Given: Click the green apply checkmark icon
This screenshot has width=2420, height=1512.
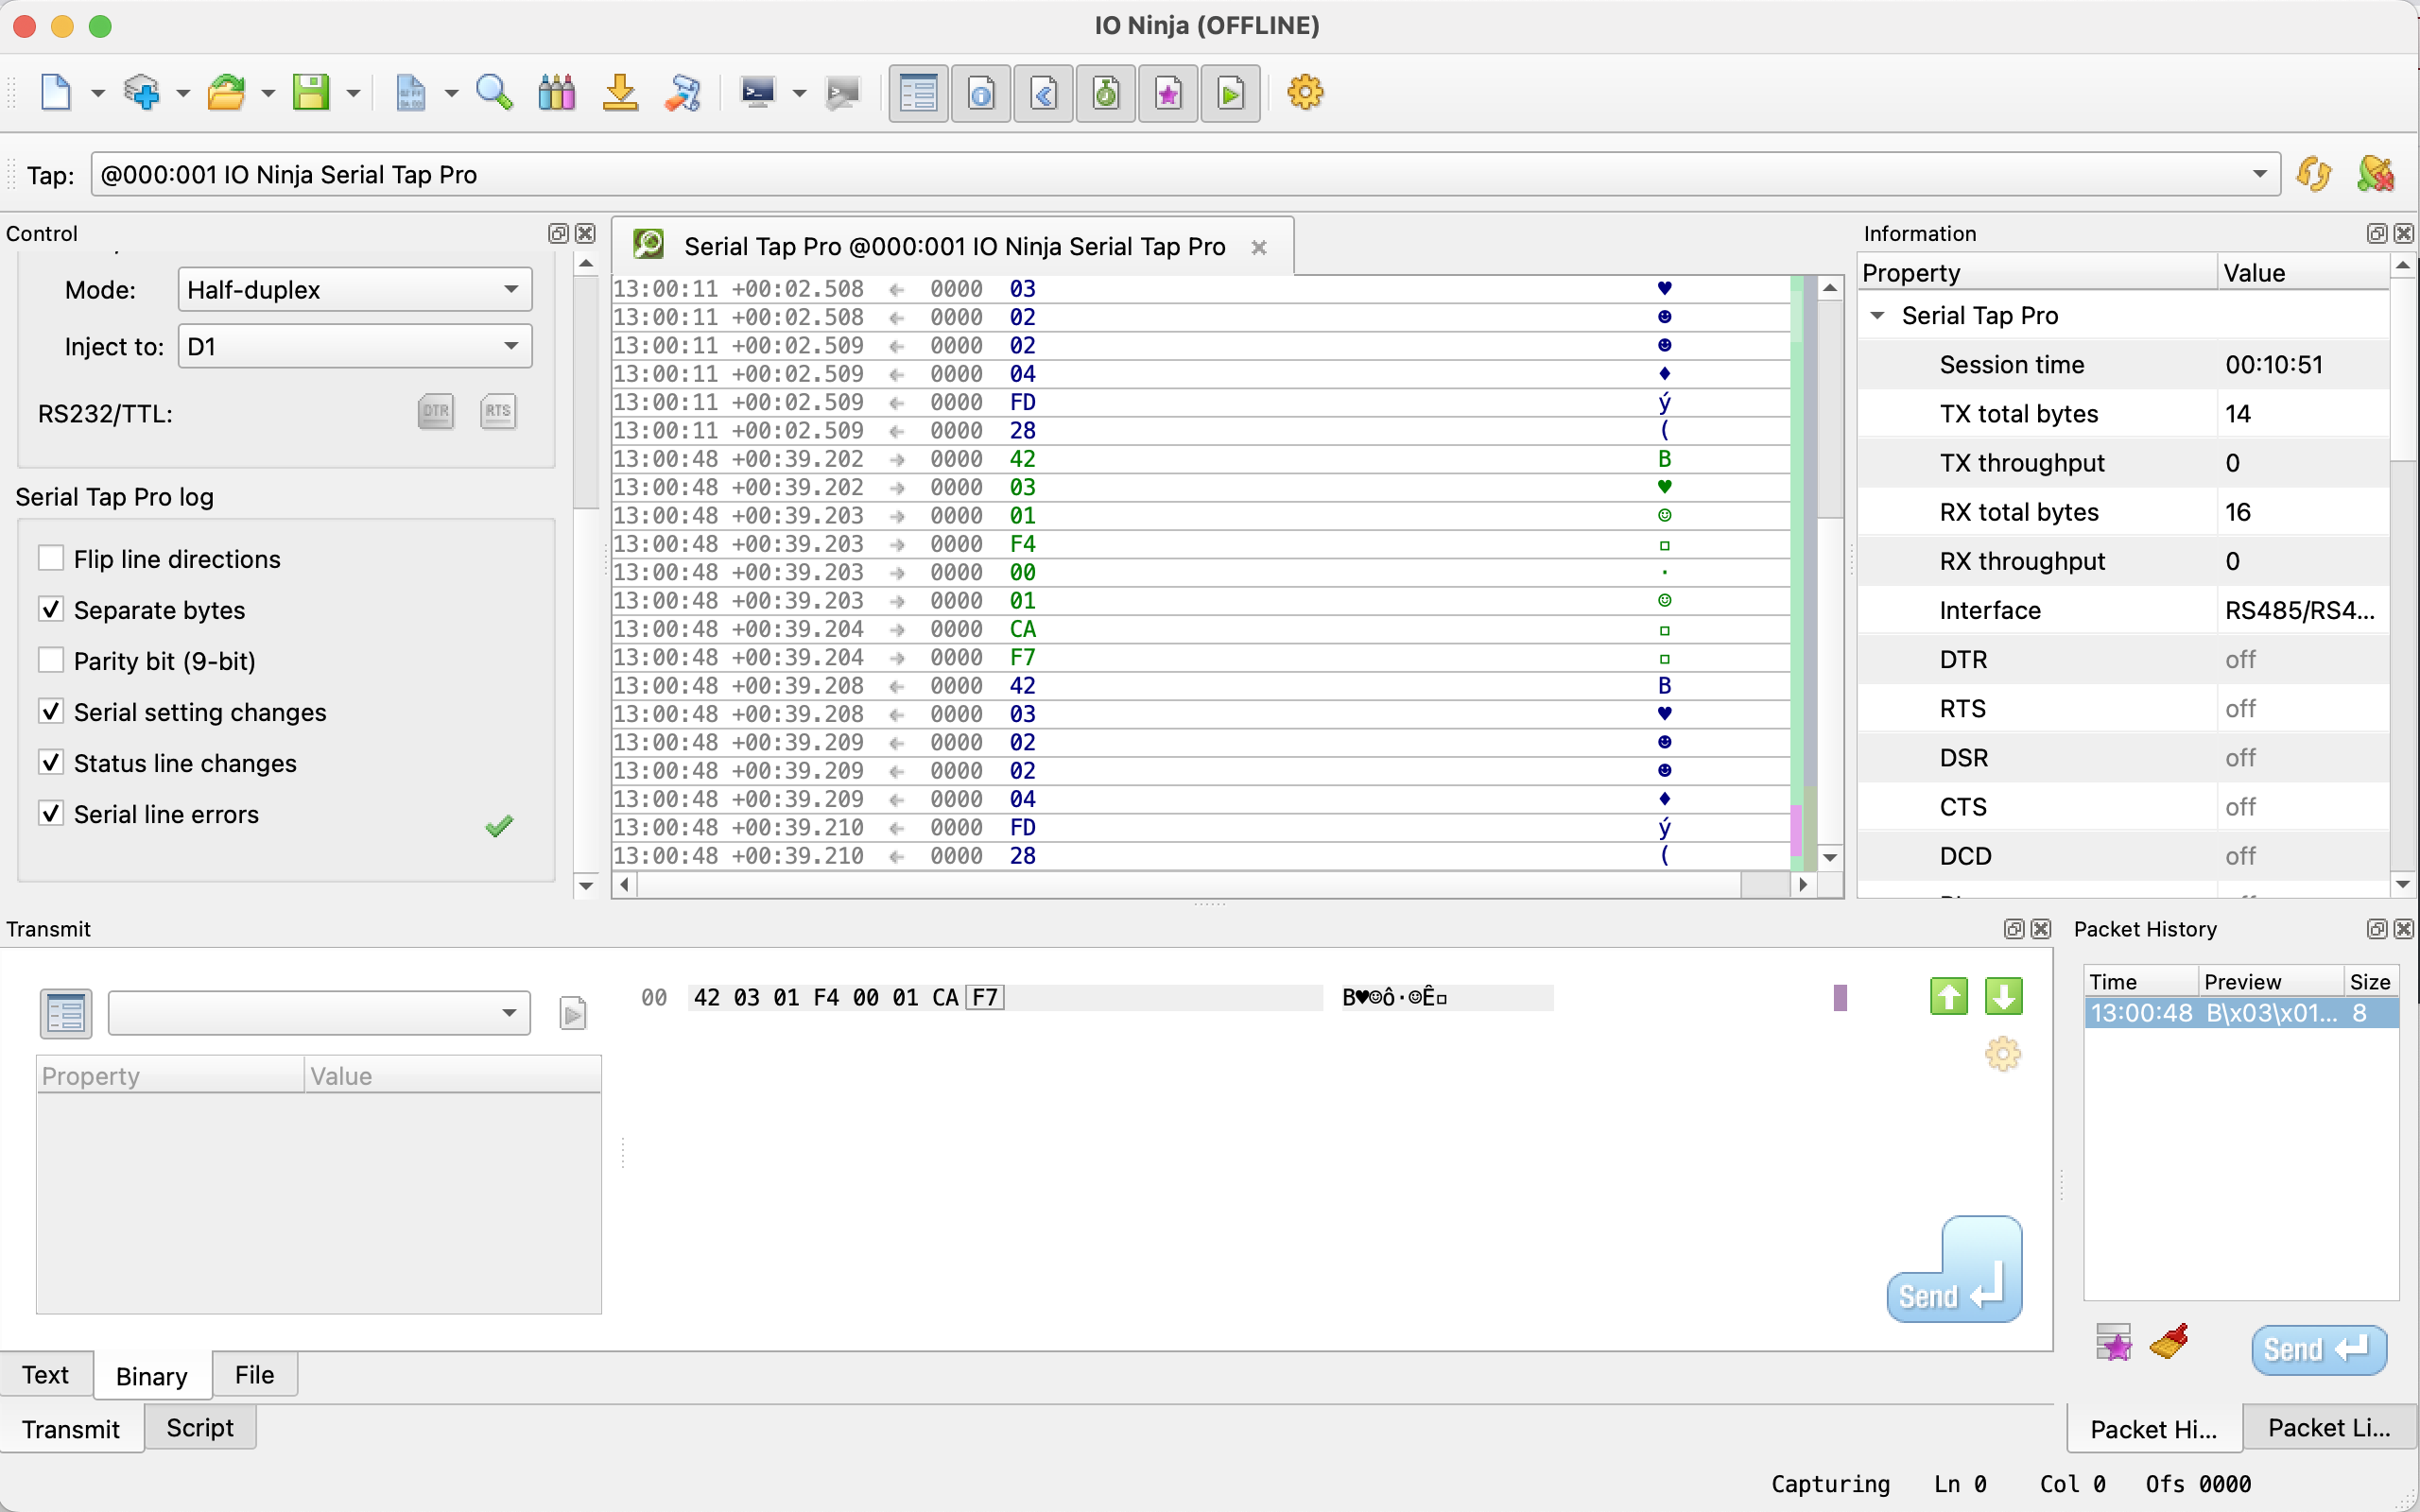Looking at the screenshot, I should pyautogui.click(x=499, y=826).
